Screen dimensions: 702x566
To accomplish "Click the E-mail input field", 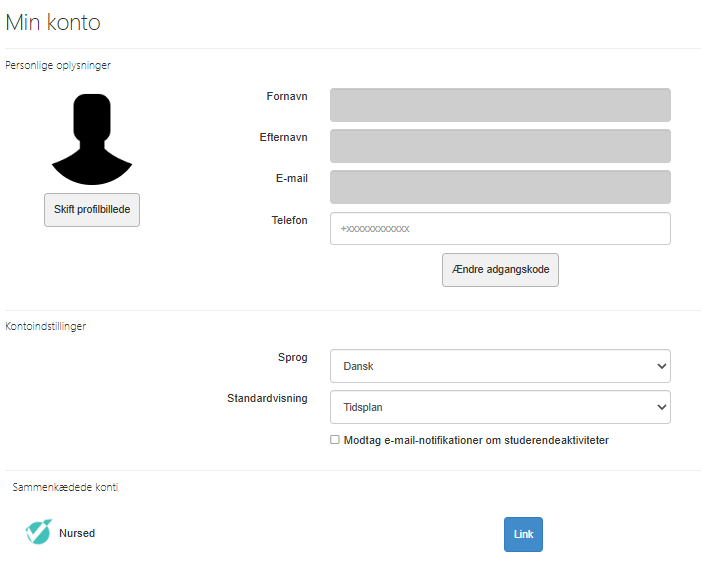I will coord(500,187).
